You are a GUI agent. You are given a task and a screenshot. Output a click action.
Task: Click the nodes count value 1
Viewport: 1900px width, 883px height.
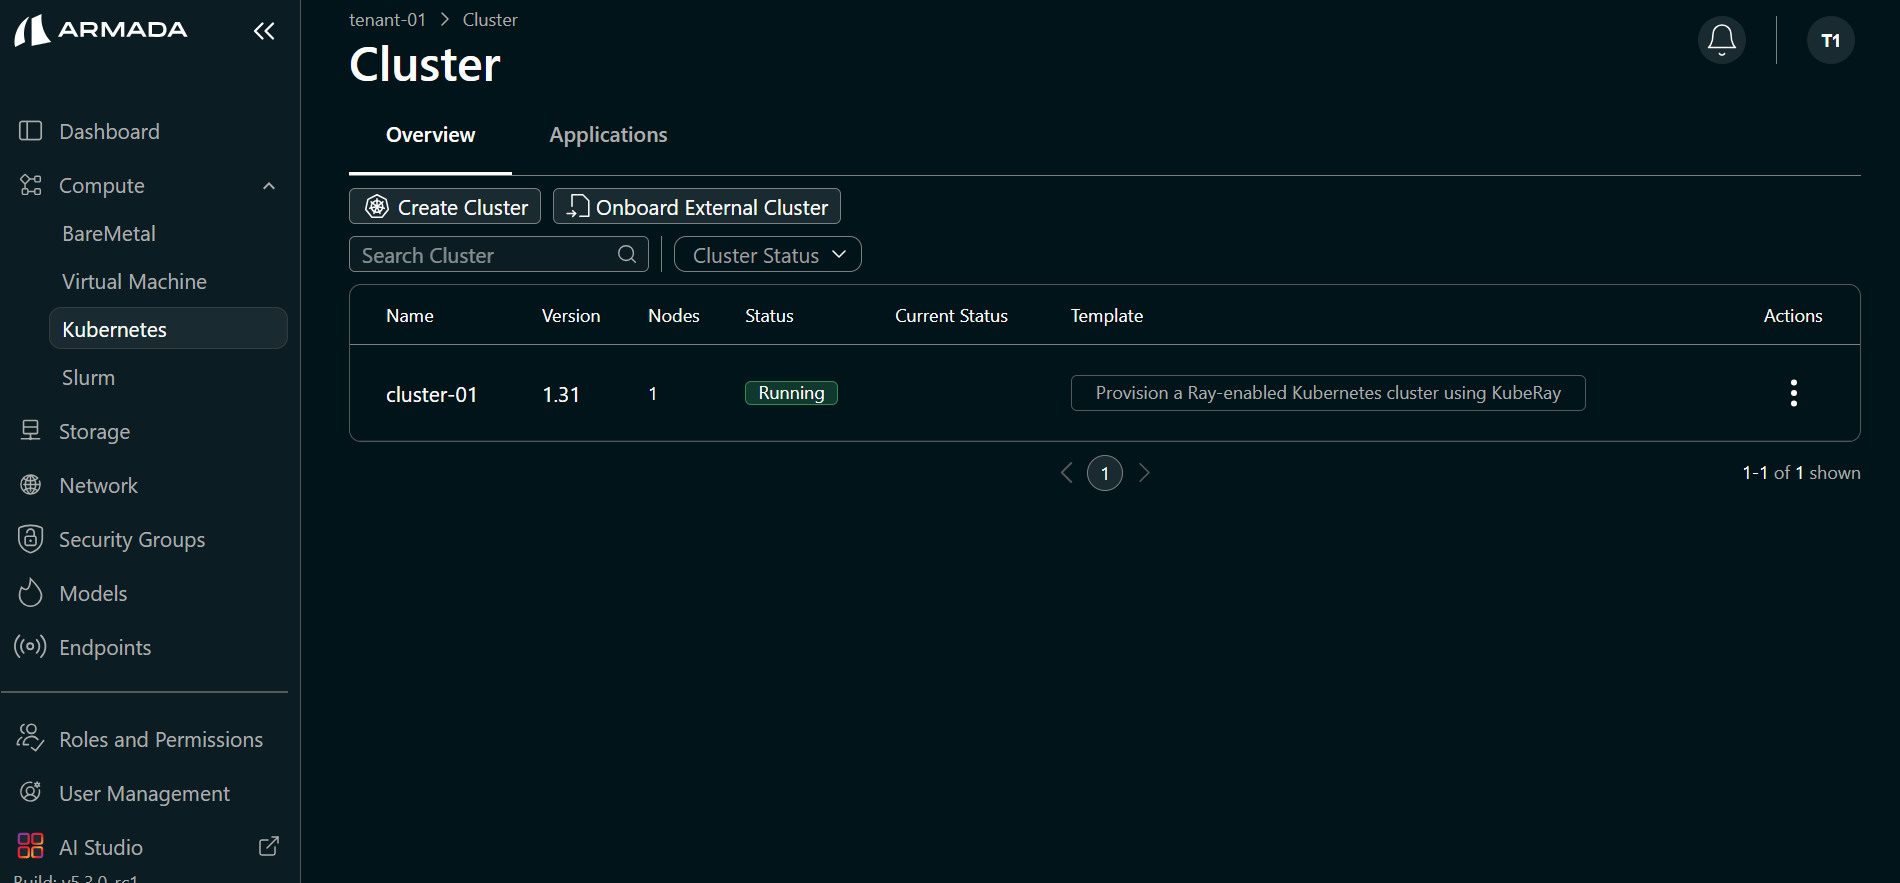point(653,394)
